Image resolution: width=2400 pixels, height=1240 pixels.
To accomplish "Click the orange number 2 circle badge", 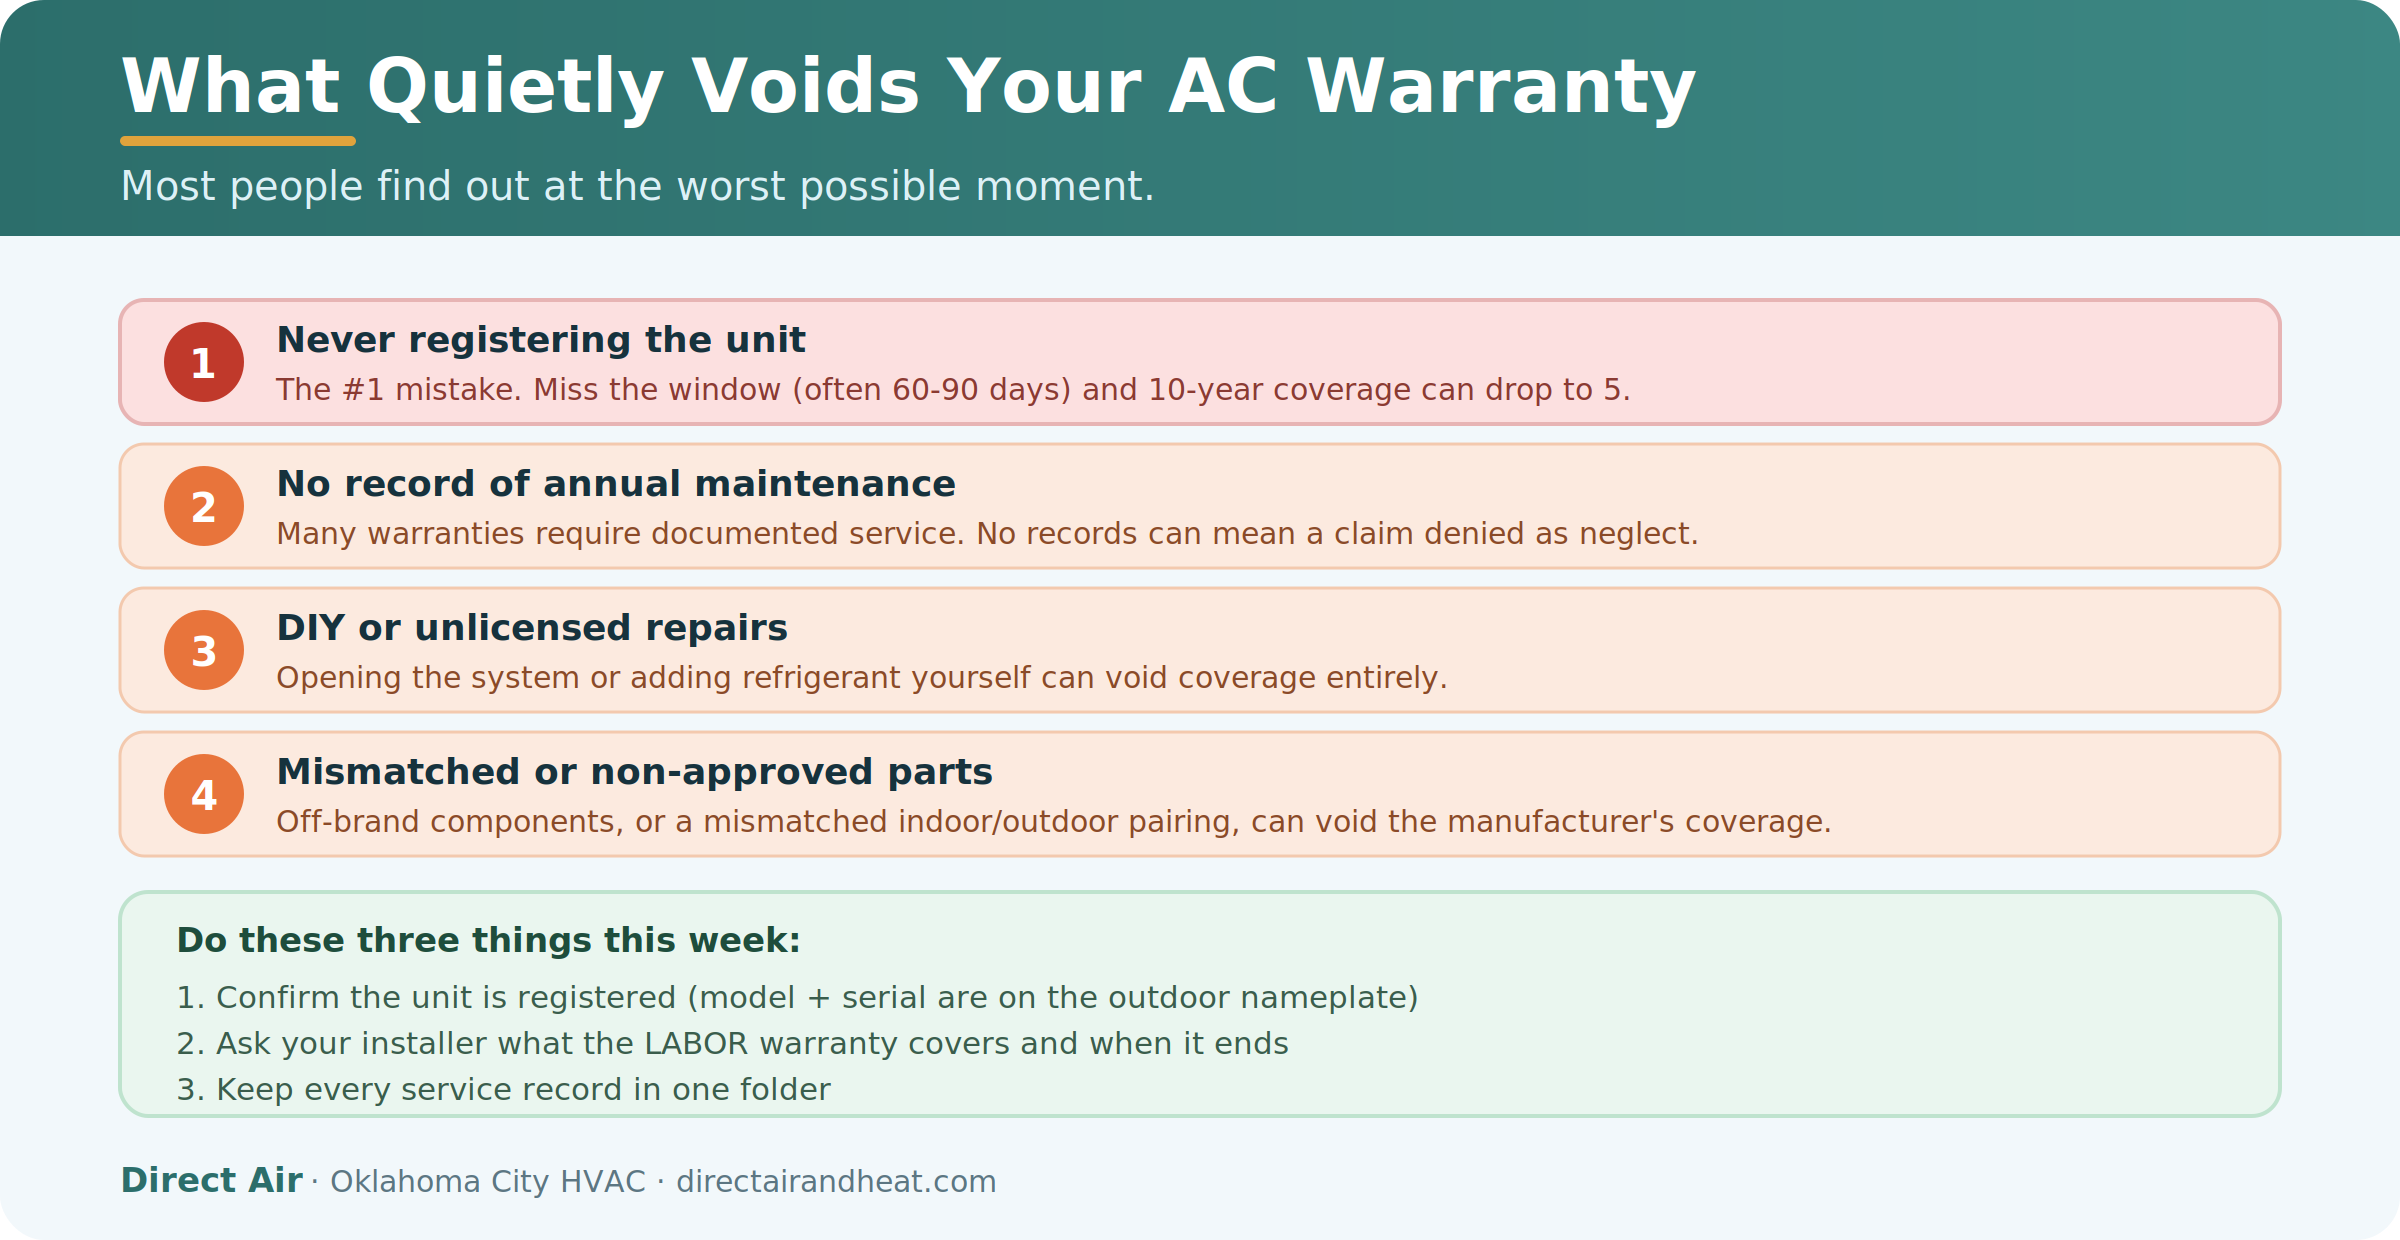I will point(204,506).
